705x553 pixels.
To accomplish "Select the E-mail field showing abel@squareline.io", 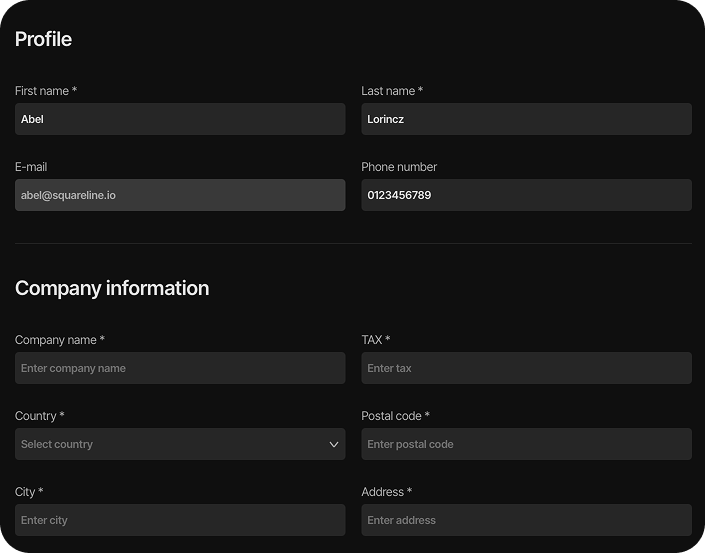I will point(180,195).
